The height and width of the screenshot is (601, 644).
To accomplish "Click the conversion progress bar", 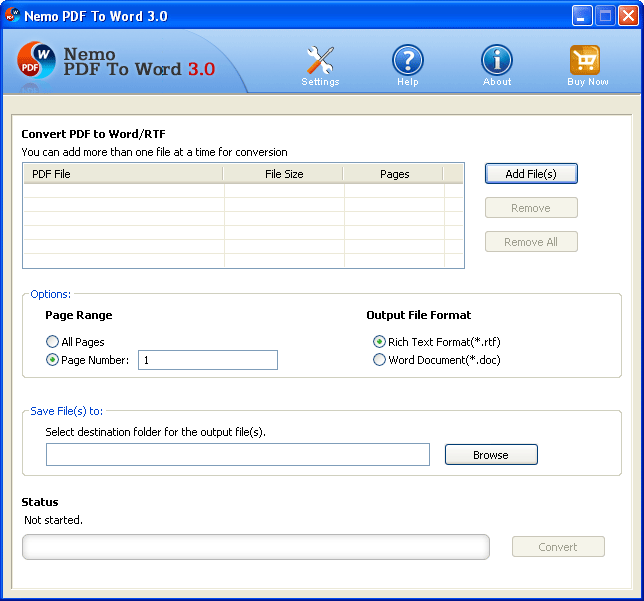I will pyautogui.click(x=256, y=547).
